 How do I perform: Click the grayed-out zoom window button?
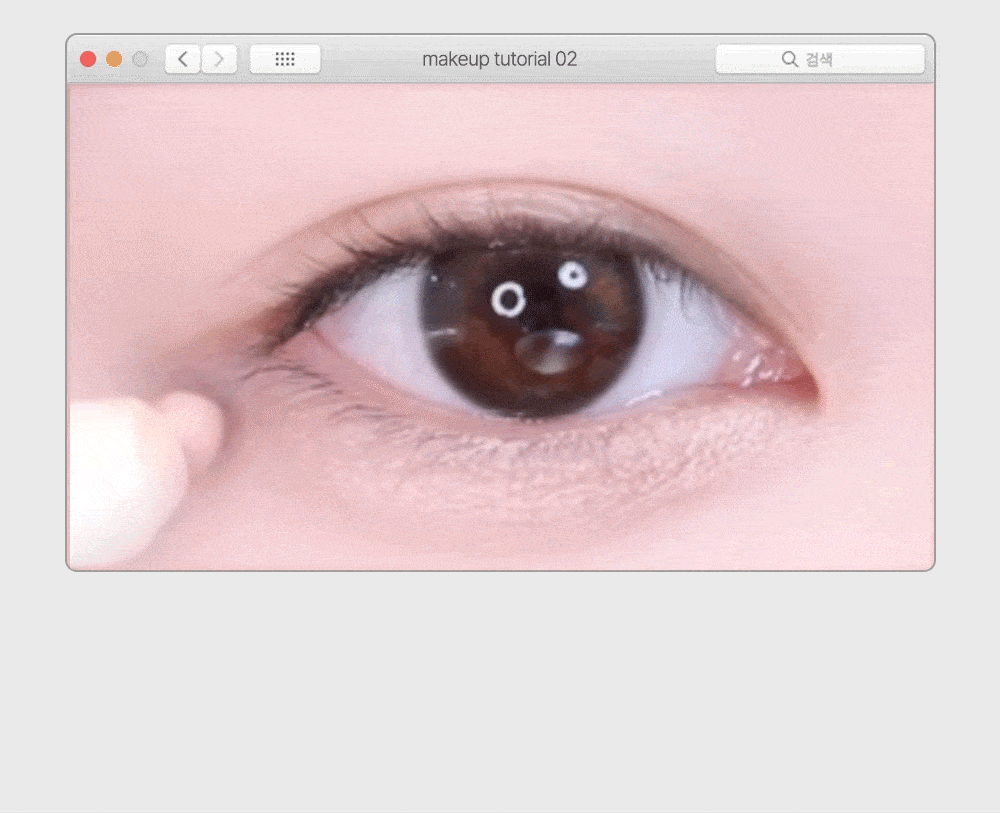coord(140,59)
